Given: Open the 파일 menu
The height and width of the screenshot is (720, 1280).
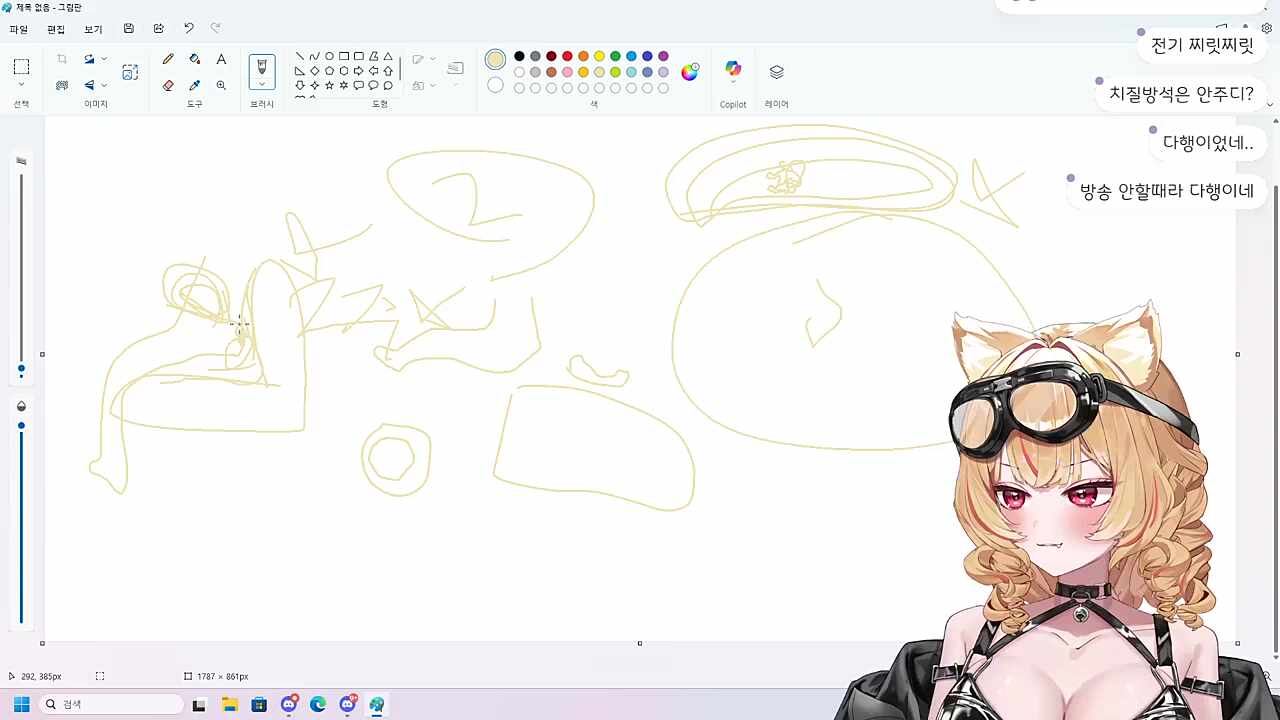Looking at the screenshot, I should (x=18, y=29).
